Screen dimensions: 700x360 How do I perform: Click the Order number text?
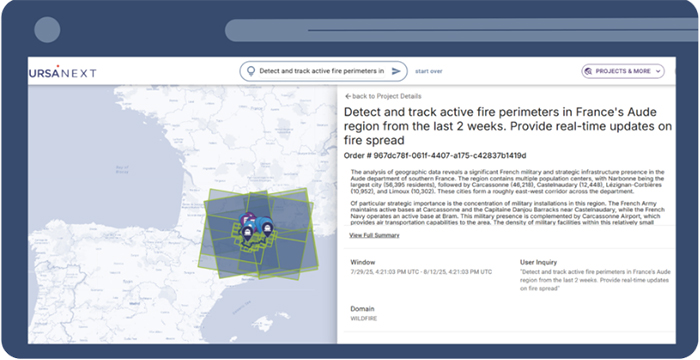click(435, 156)
